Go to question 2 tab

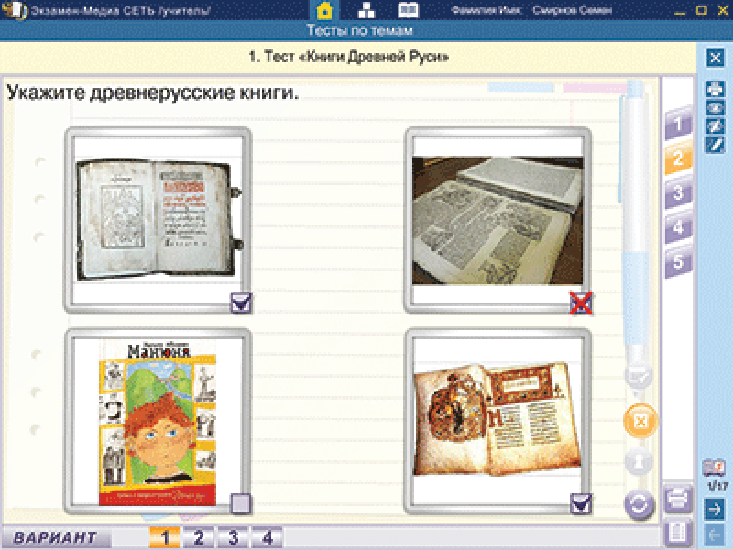(678, 158)
